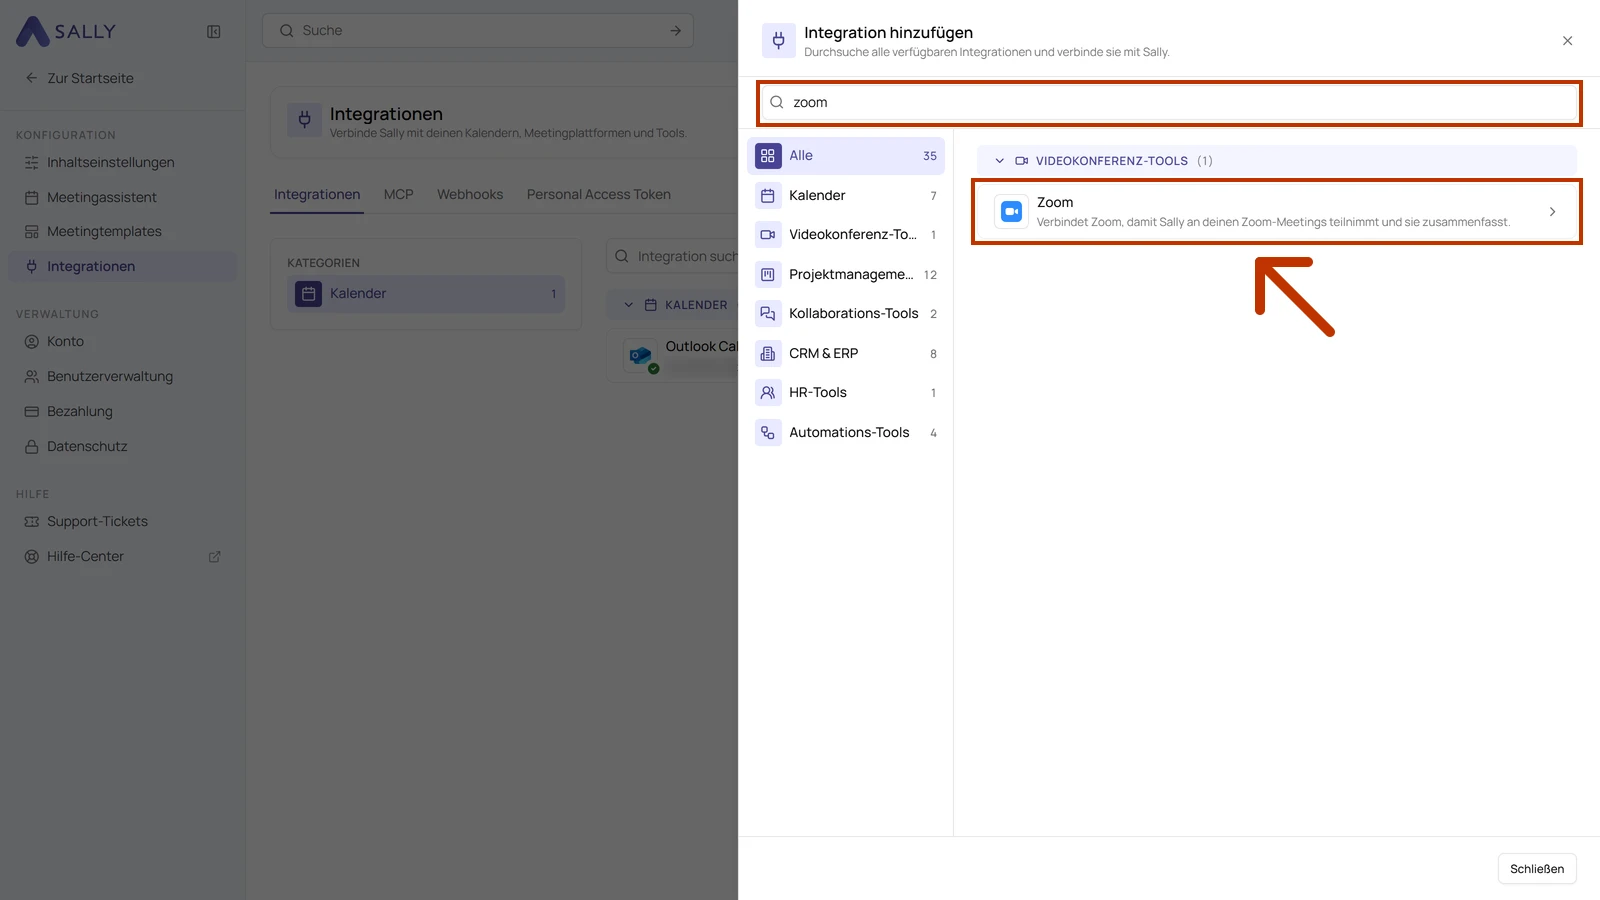Click the Sally logo
Image resolution: width=1600 pixels, height=900 pixels.
66,31
